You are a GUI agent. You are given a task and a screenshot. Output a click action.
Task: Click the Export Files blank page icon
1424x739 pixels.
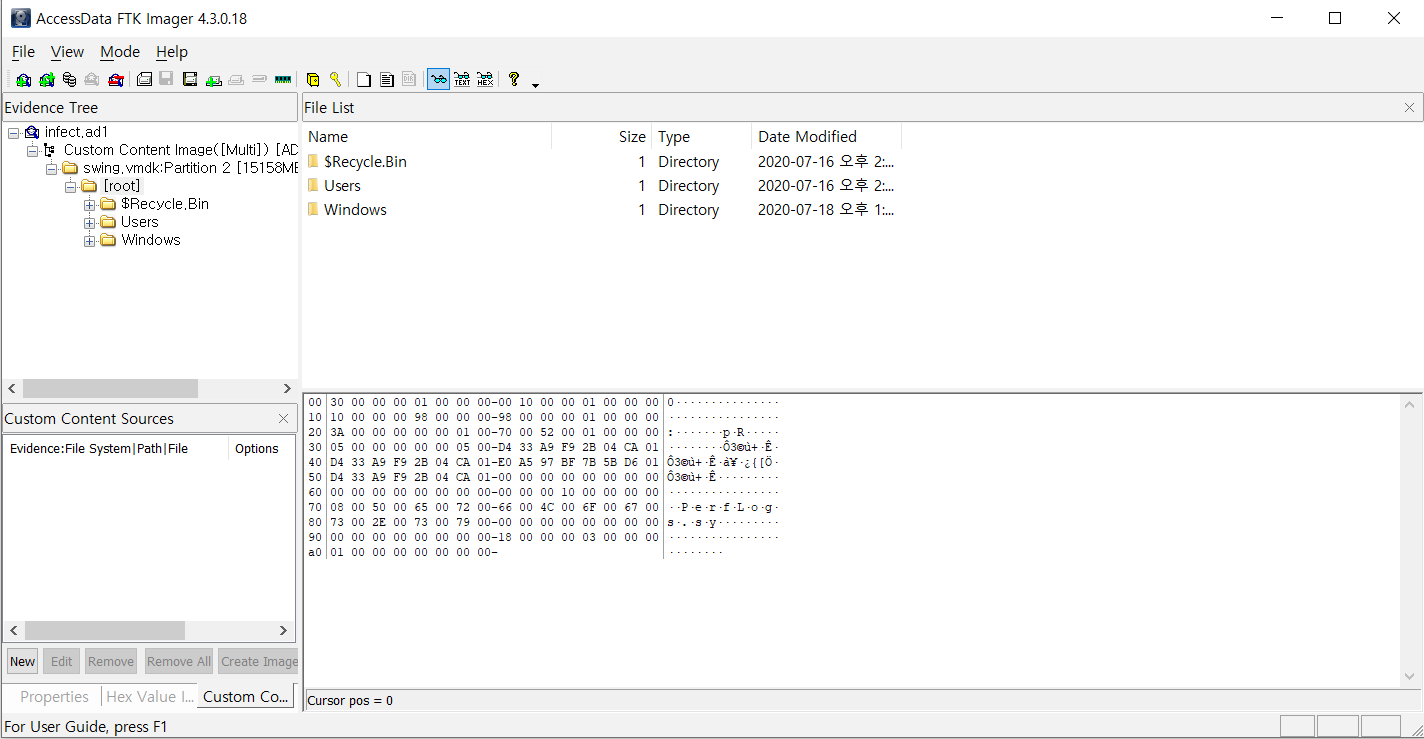click(x=364, y=79)
